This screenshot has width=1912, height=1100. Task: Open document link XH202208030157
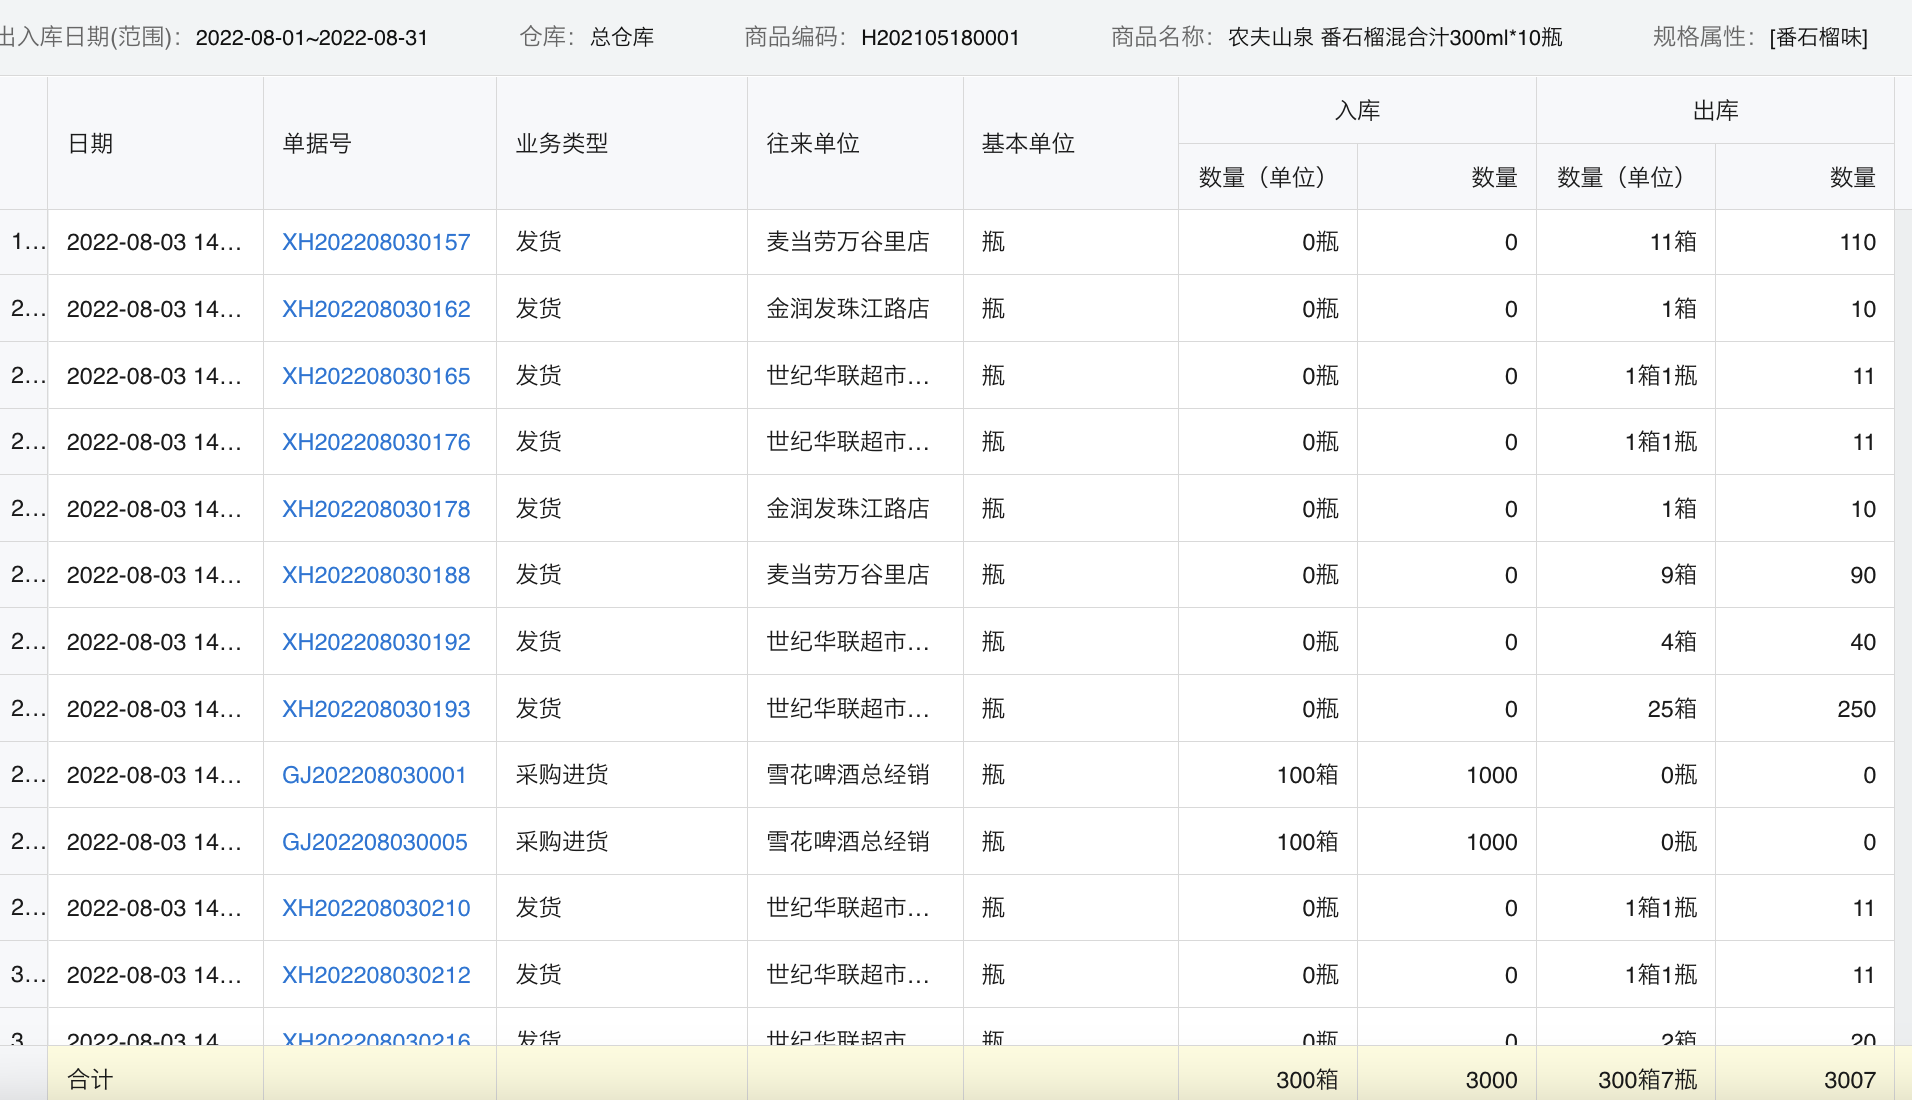(x=376, y=242)
